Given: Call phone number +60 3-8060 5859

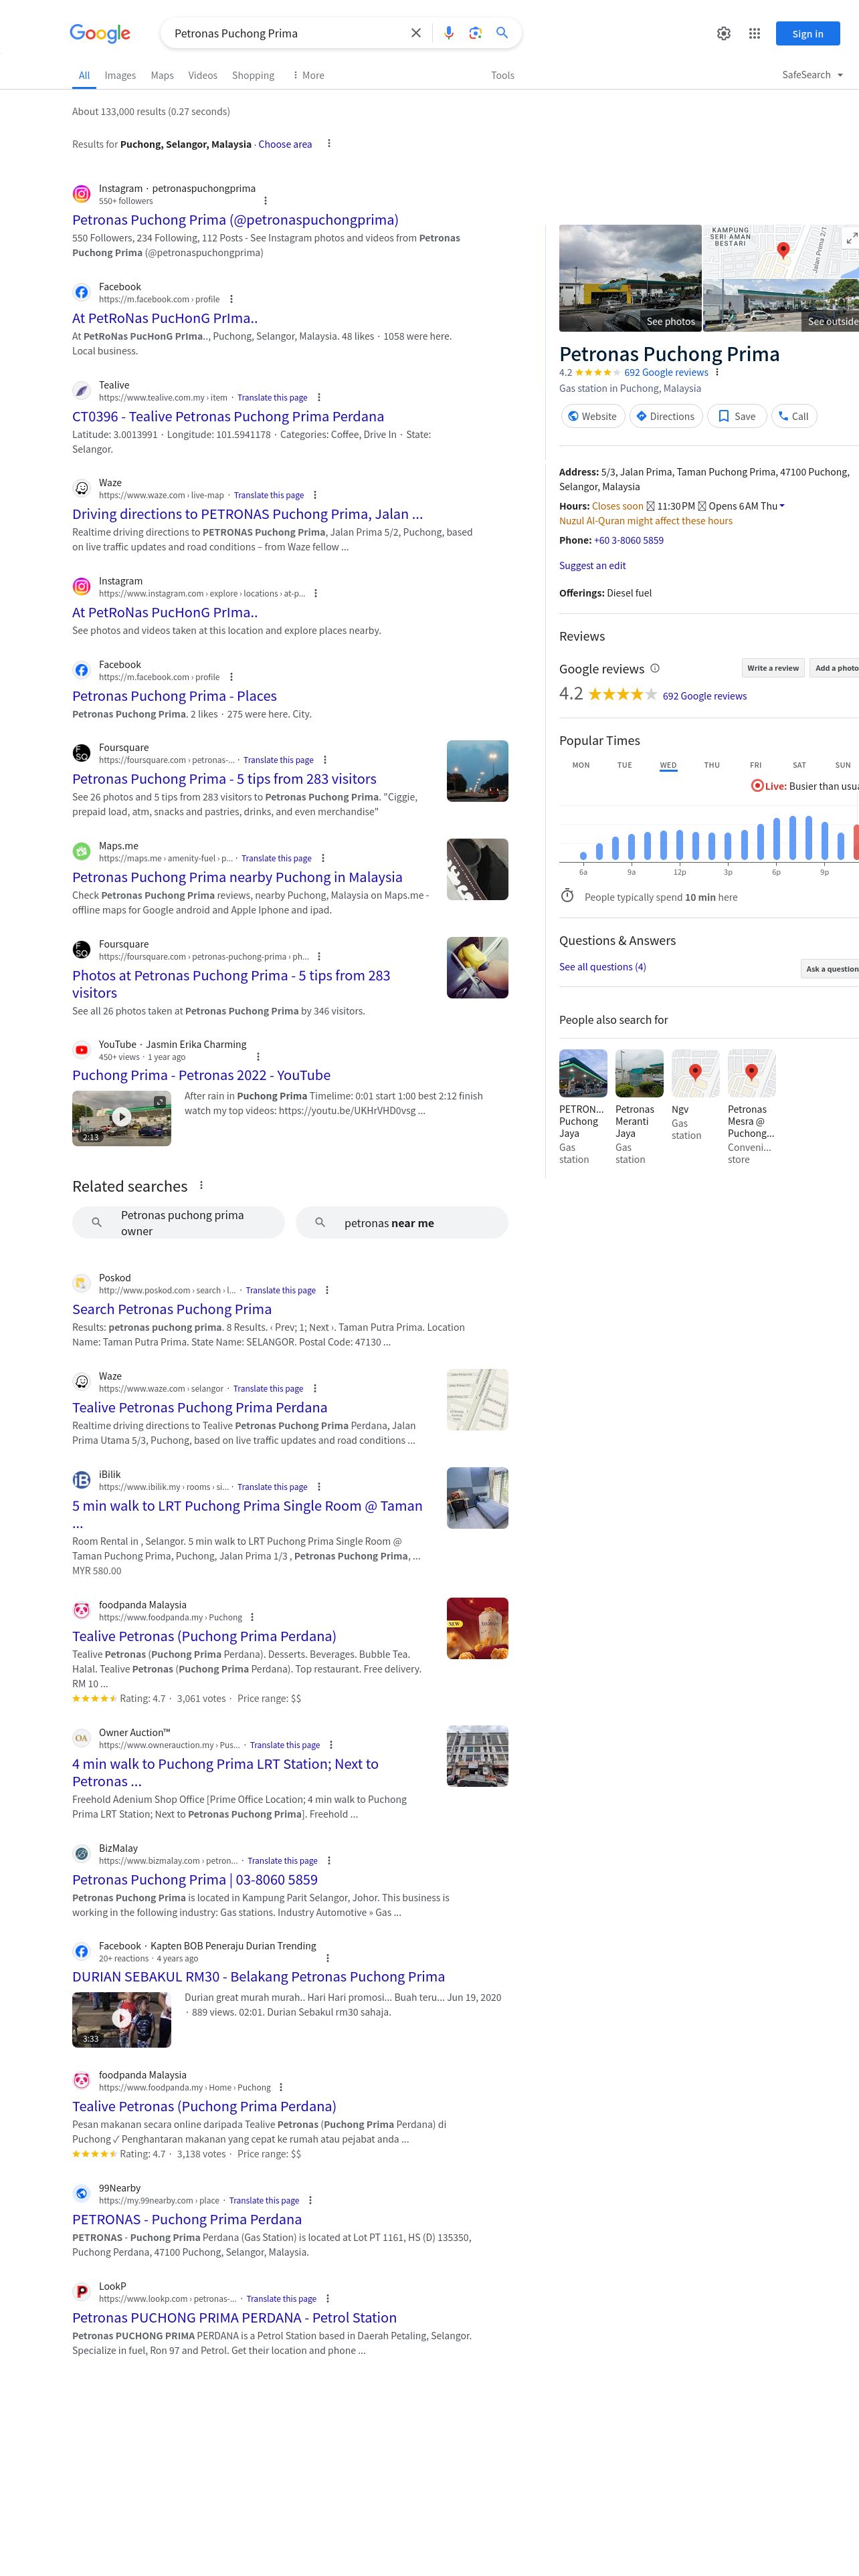Looking at the screenshot, I should point(629,541).
